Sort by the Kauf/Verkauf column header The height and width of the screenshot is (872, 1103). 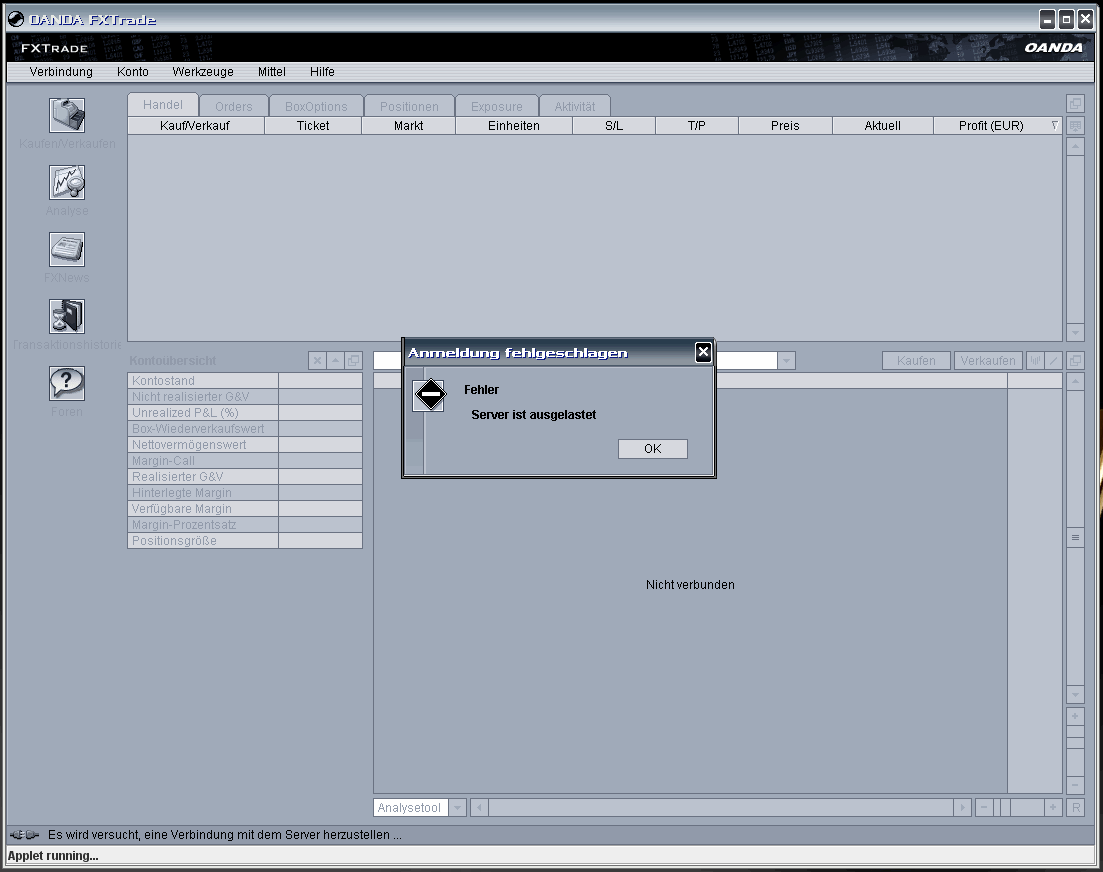tap(196, 126)
